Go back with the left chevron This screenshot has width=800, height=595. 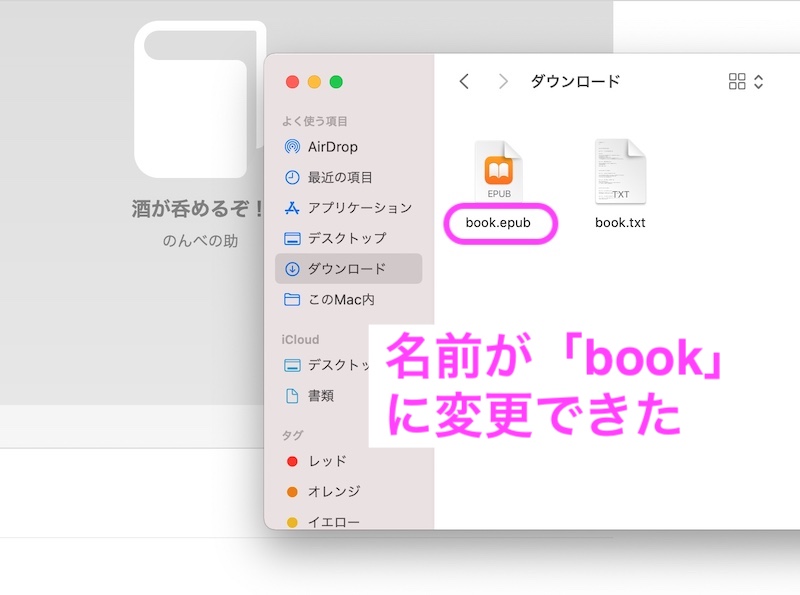point(464,82)
